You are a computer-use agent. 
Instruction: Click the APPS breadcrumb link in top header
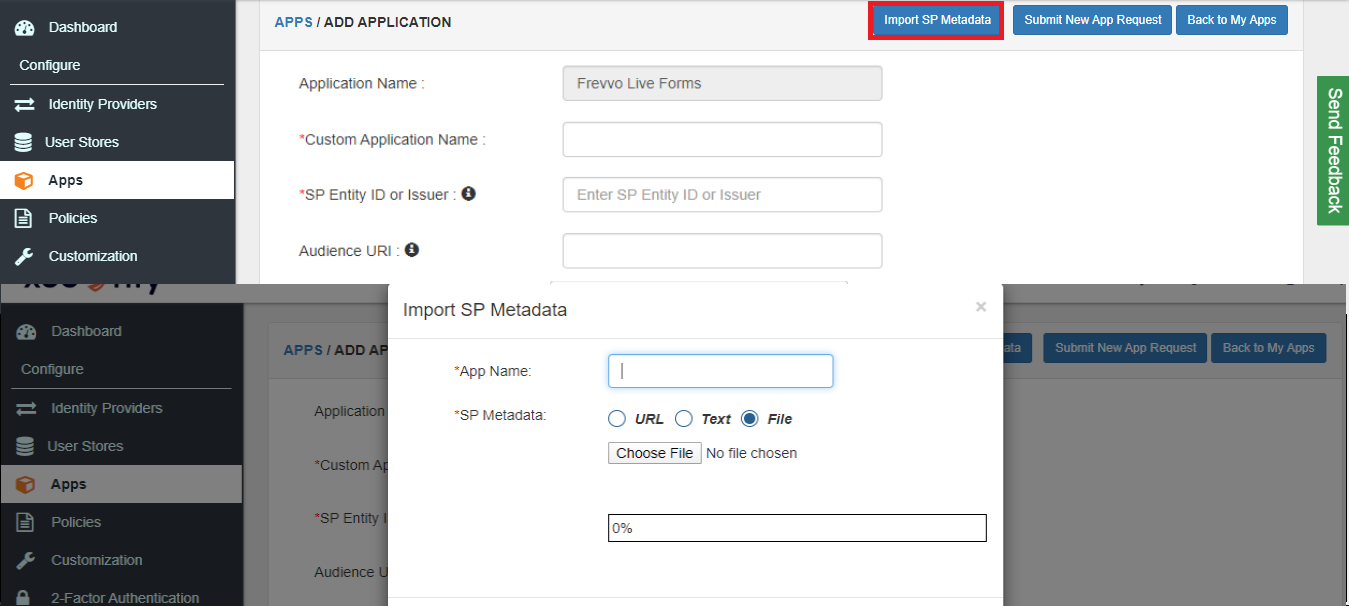click(293, 22)
